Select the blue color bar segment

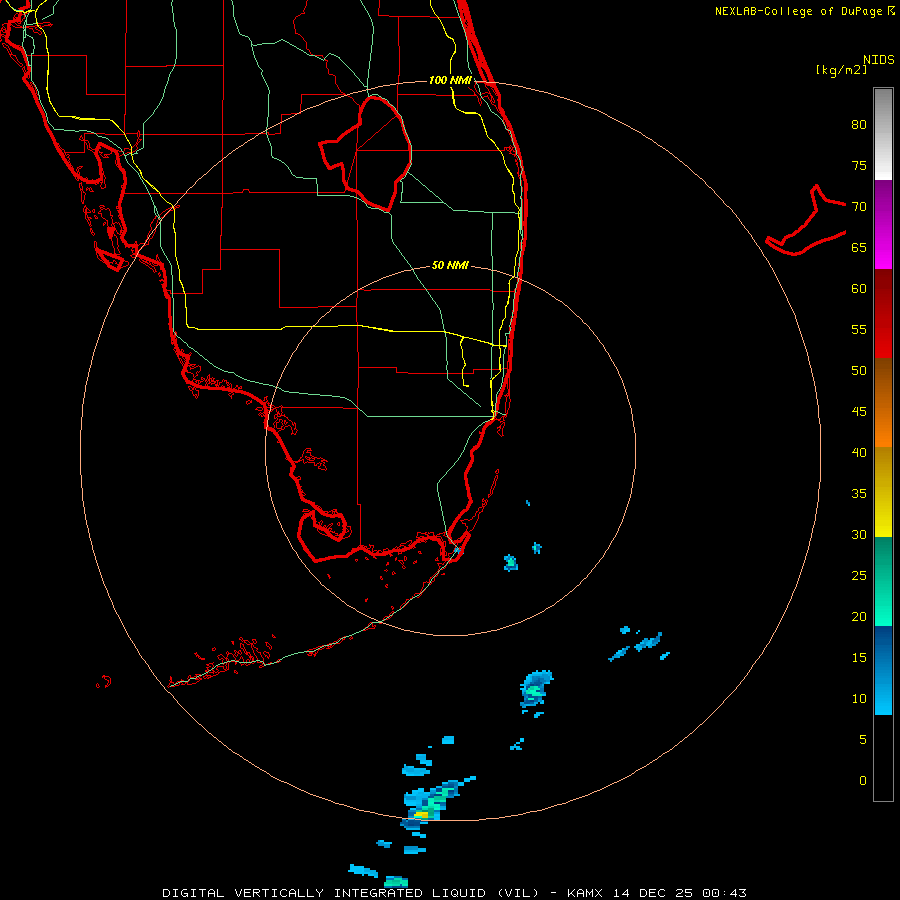883,670
